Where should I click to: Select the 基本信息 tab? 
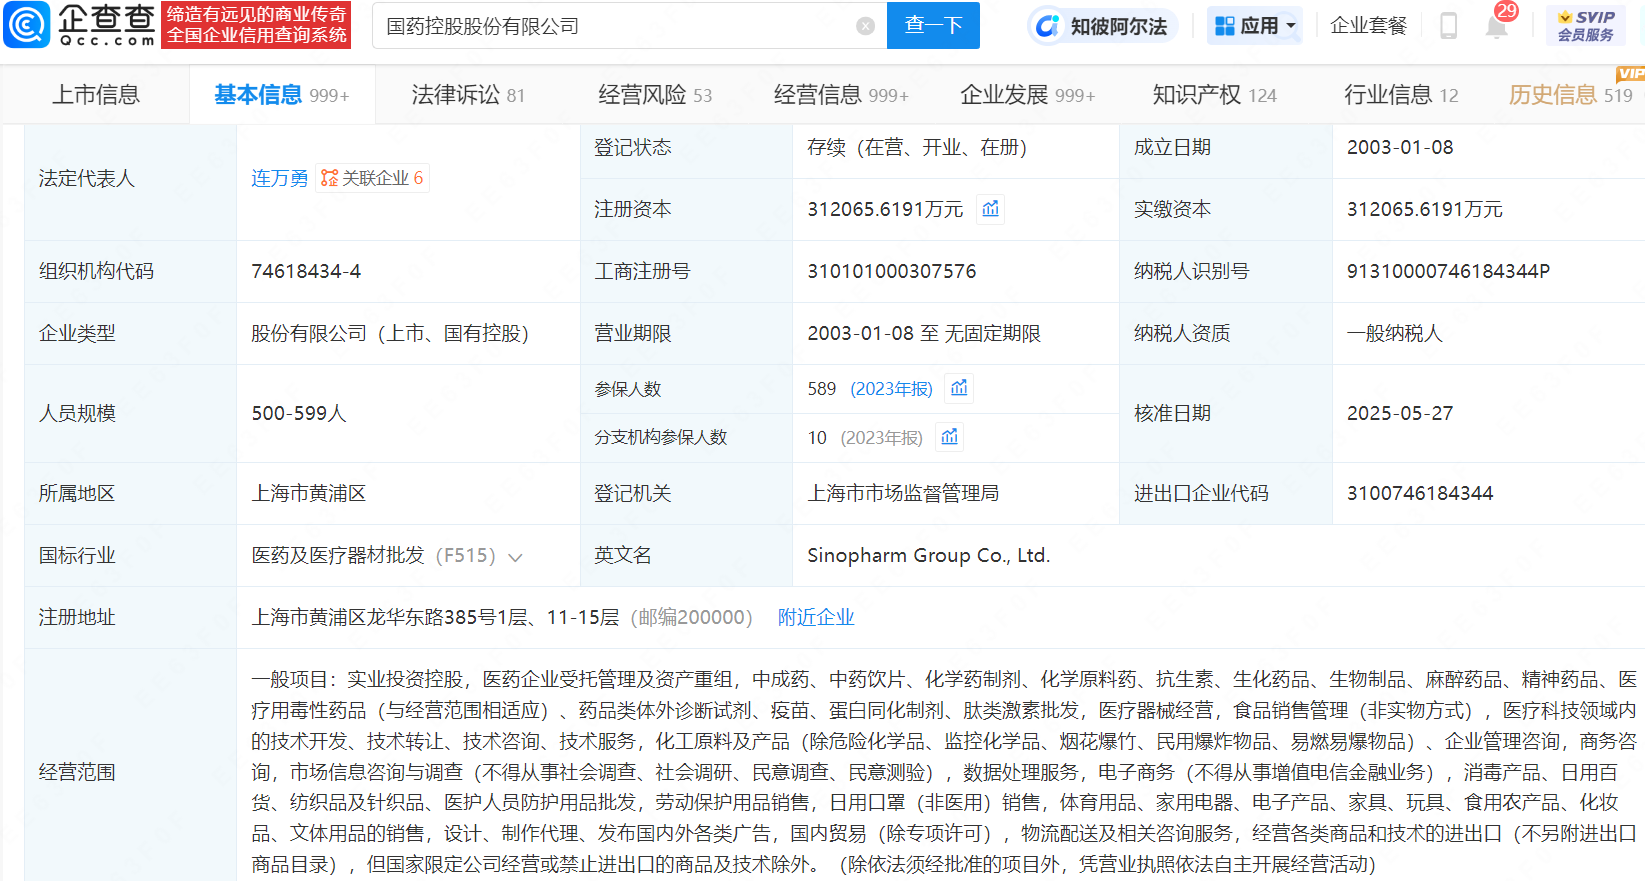pyautogui.click(x=282, y=95)
